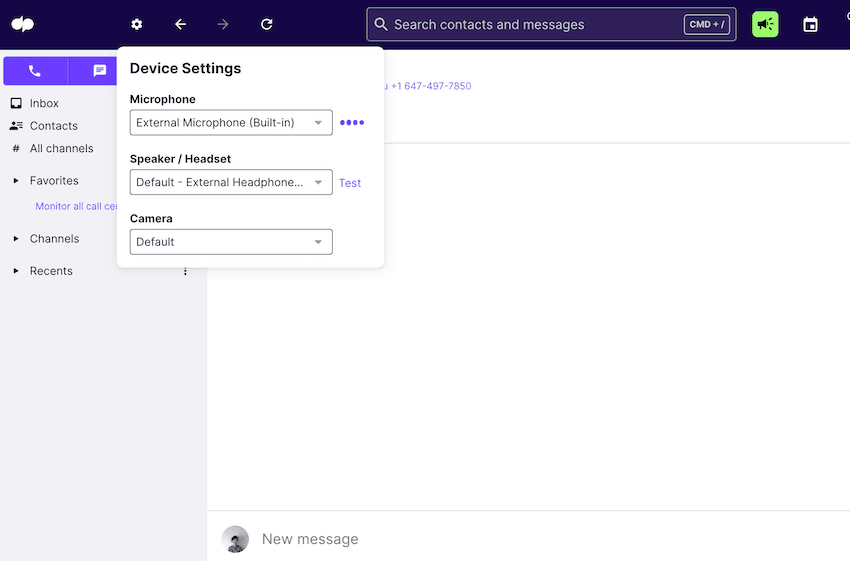Open Inbox in the sidebar

[x=44, y=103]
